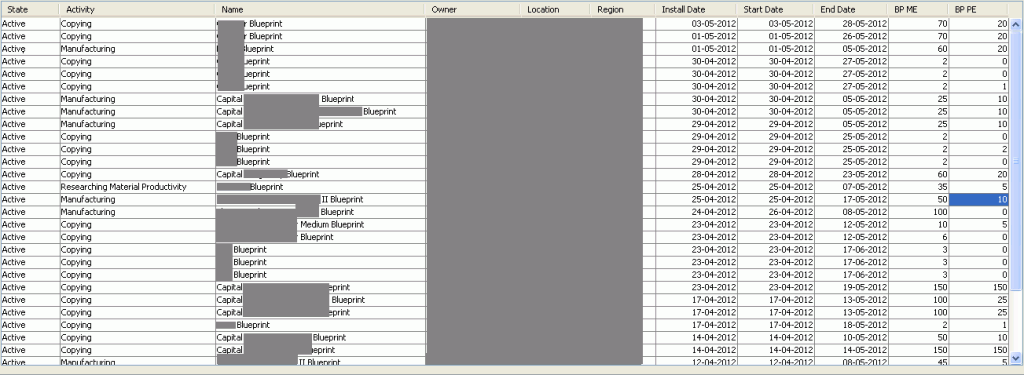
Task: Click the highlighted BP PE cell showing 10
Action: [x=979, y=199]
